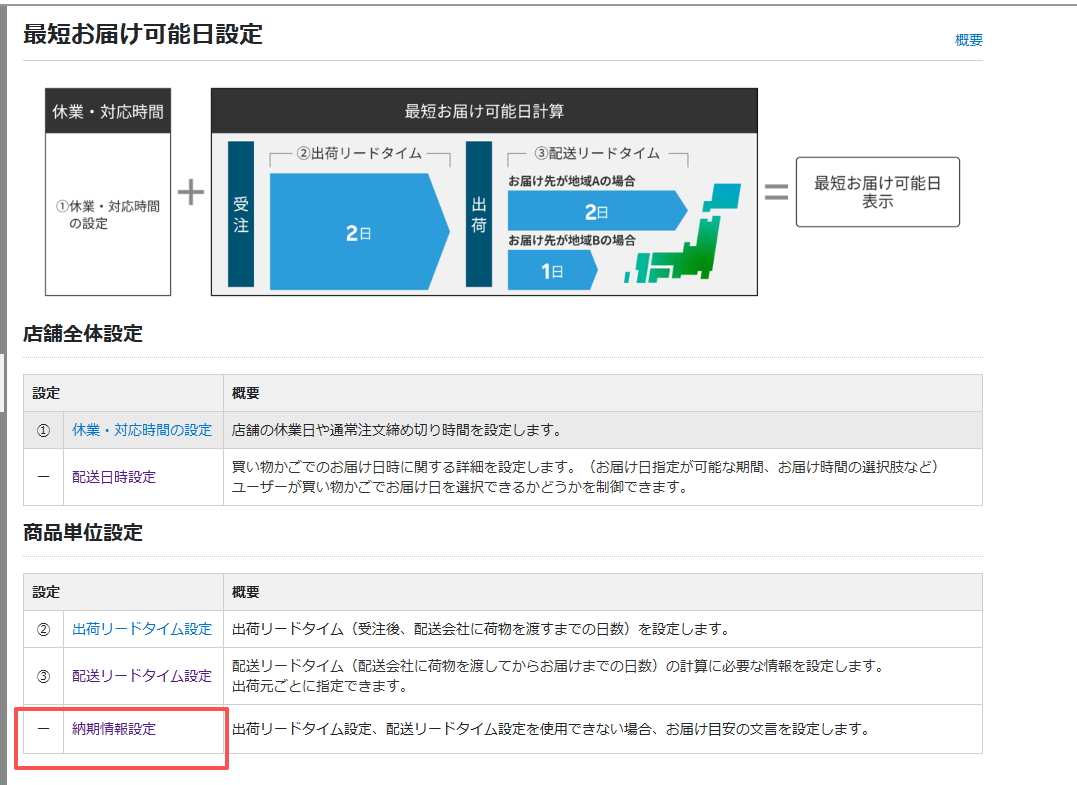Image resolution: width=1077 pixels, height=785 pixels.
Task: Open 配送リードタイム設定 link
Action: tap(142, 676)
